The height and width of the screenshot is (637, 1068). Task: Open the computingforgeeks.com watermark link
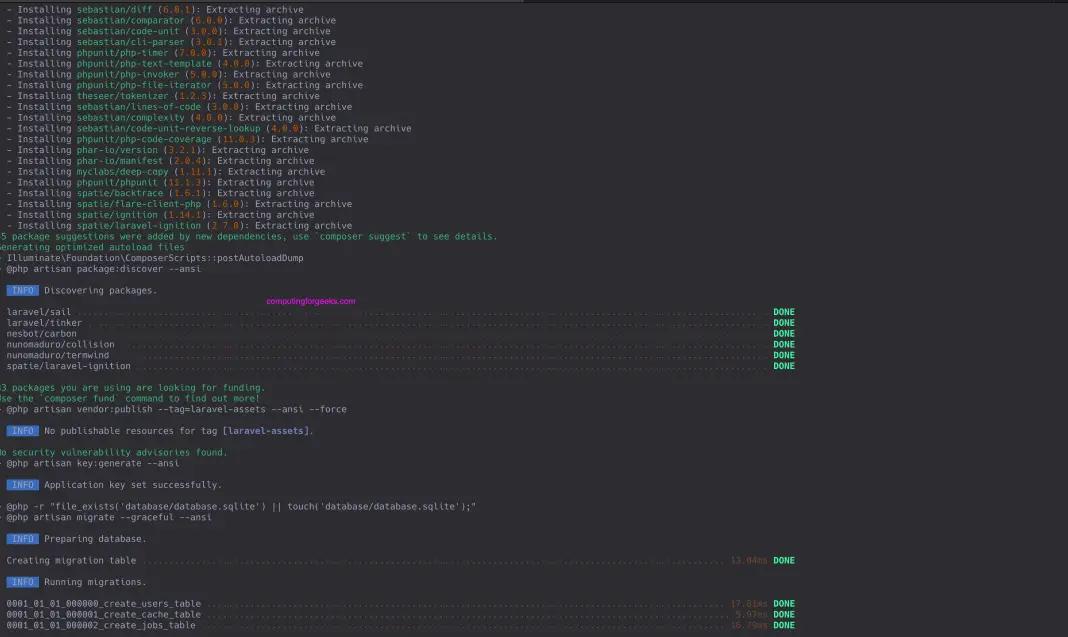tap(309, 300)
